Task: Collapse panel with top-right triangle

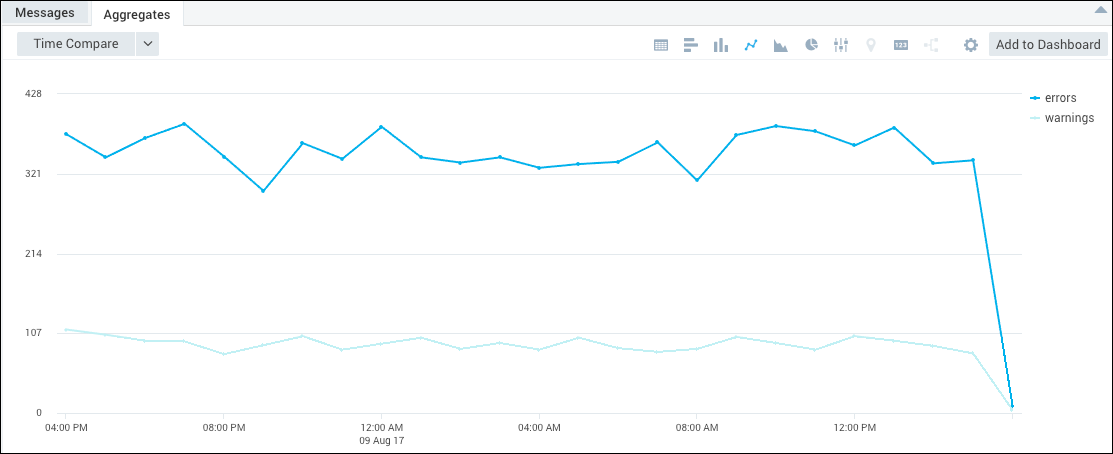Action: tap(1101, 9)
